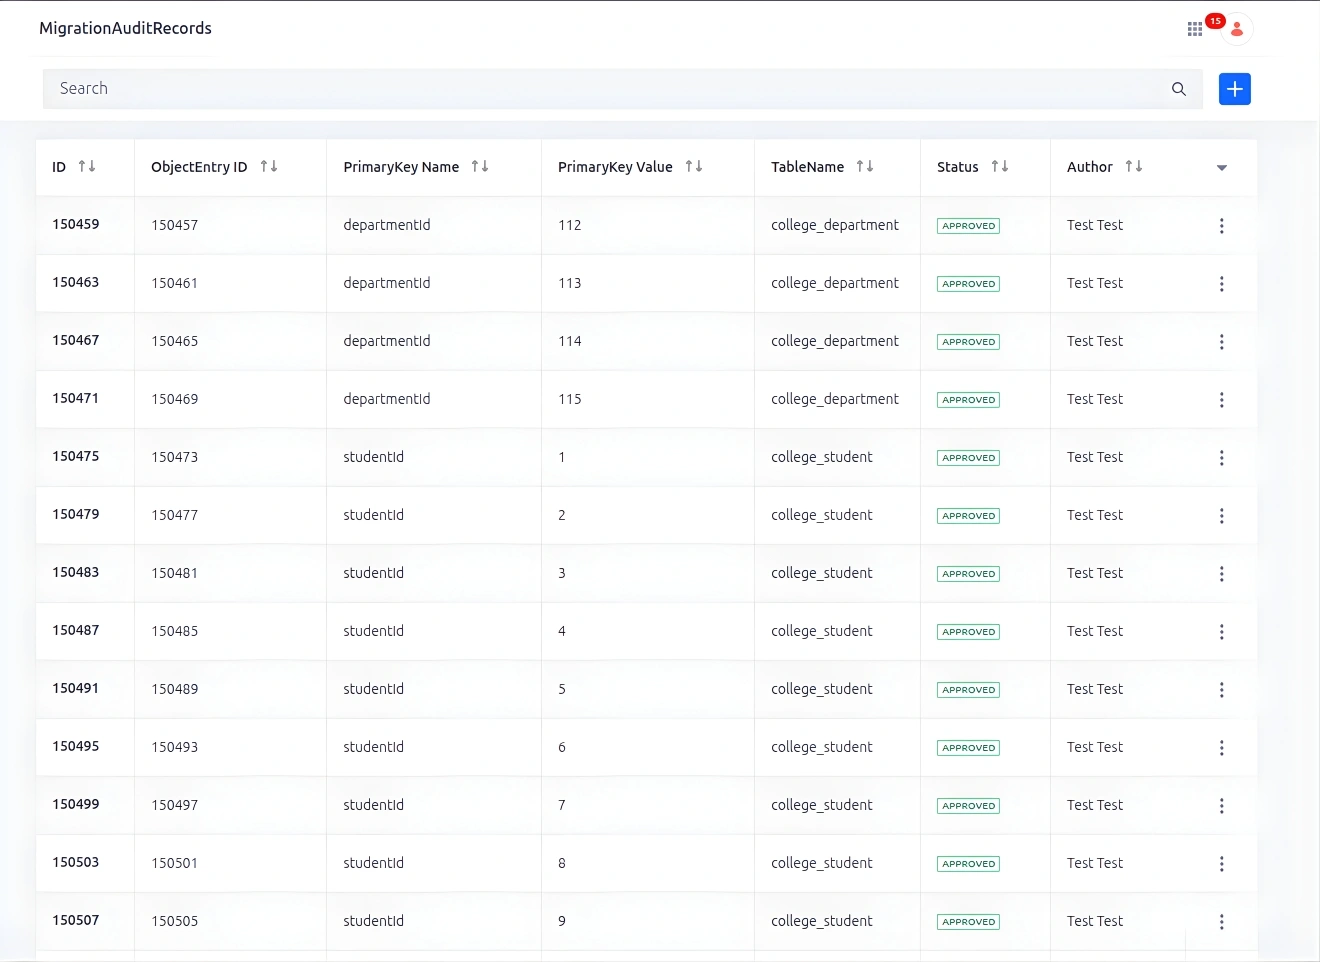Open record ID 150459
The image size is (1320, 962).
click(x=76, y=224)
